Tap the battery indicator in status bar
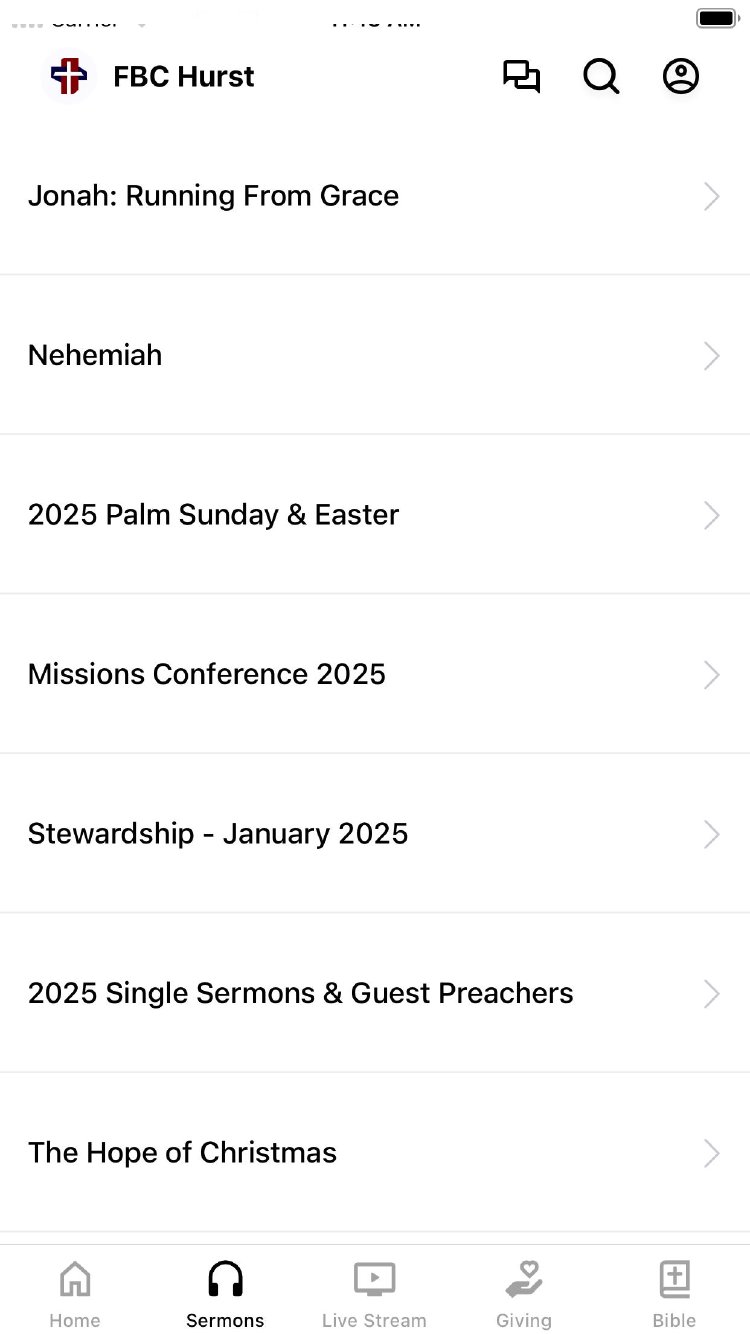The height and width of the screenshot is (1334, 750). point(717,18)
